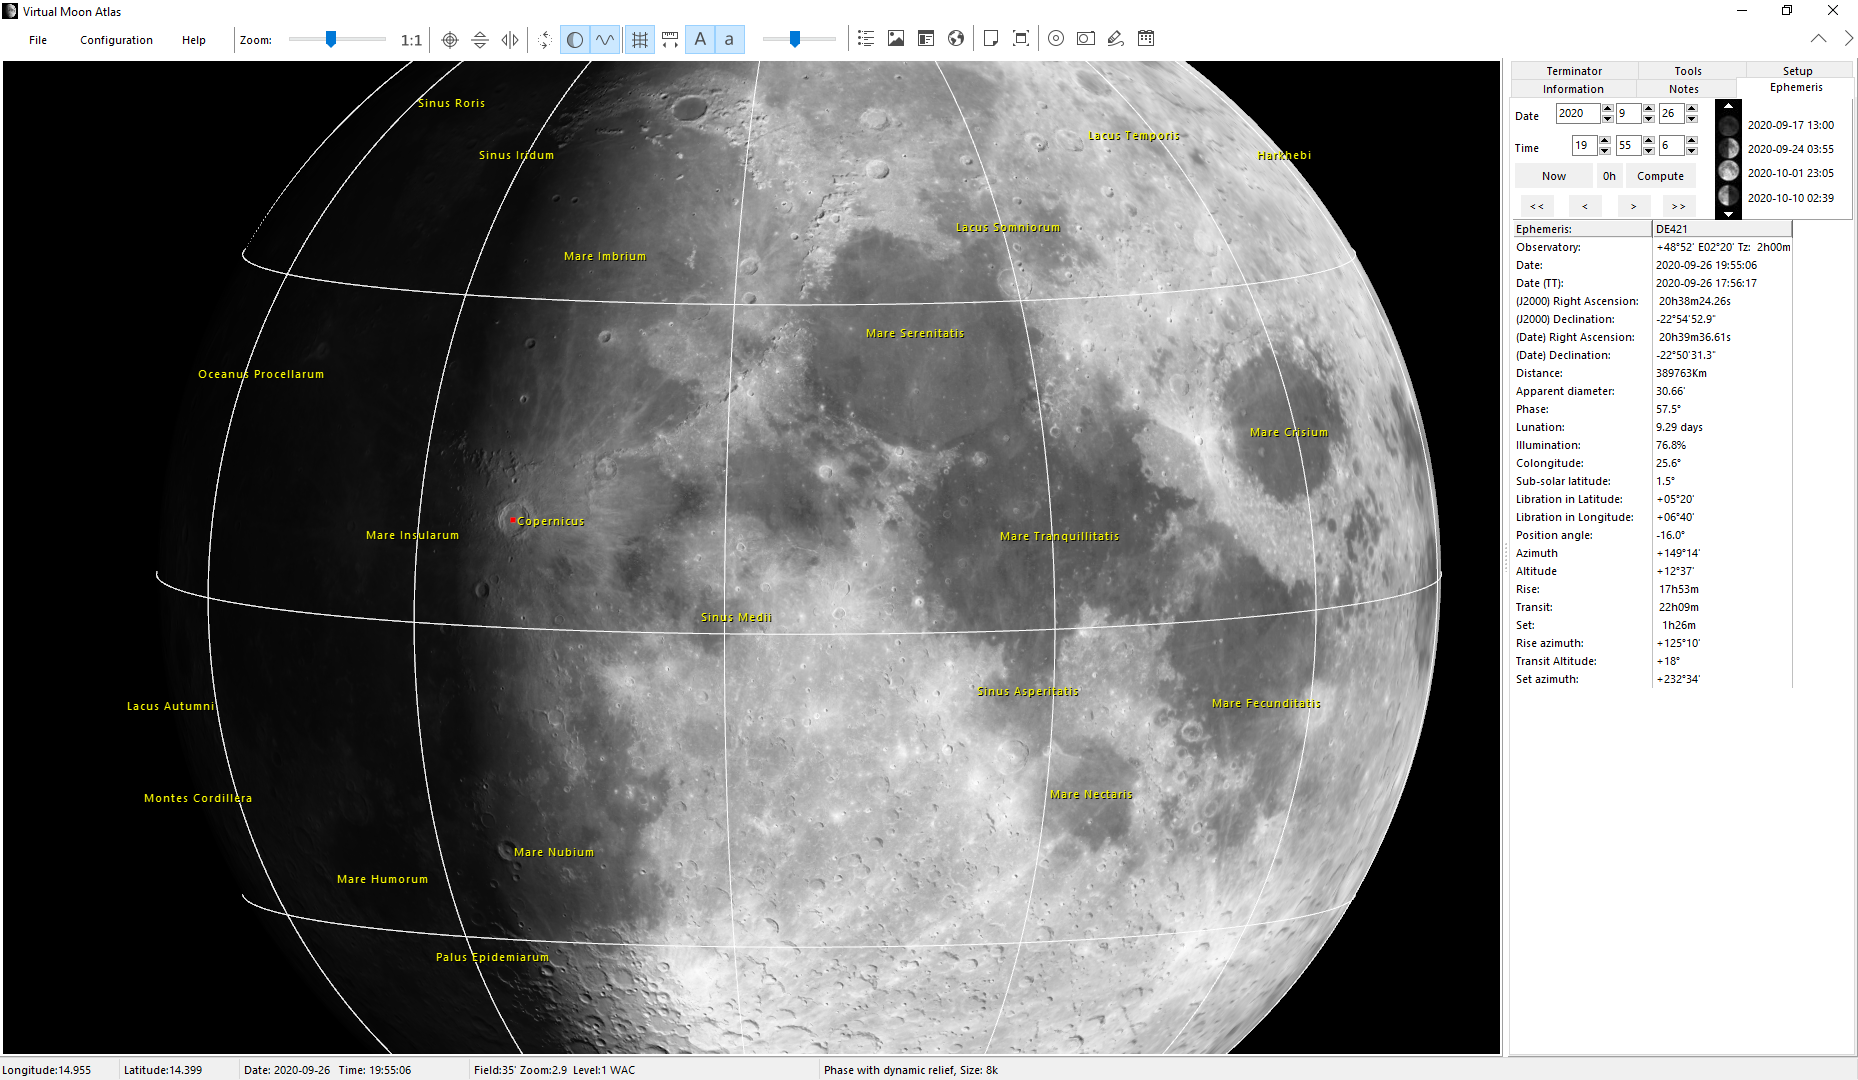
Task: Click the Now button
Action: [1554, 176]
